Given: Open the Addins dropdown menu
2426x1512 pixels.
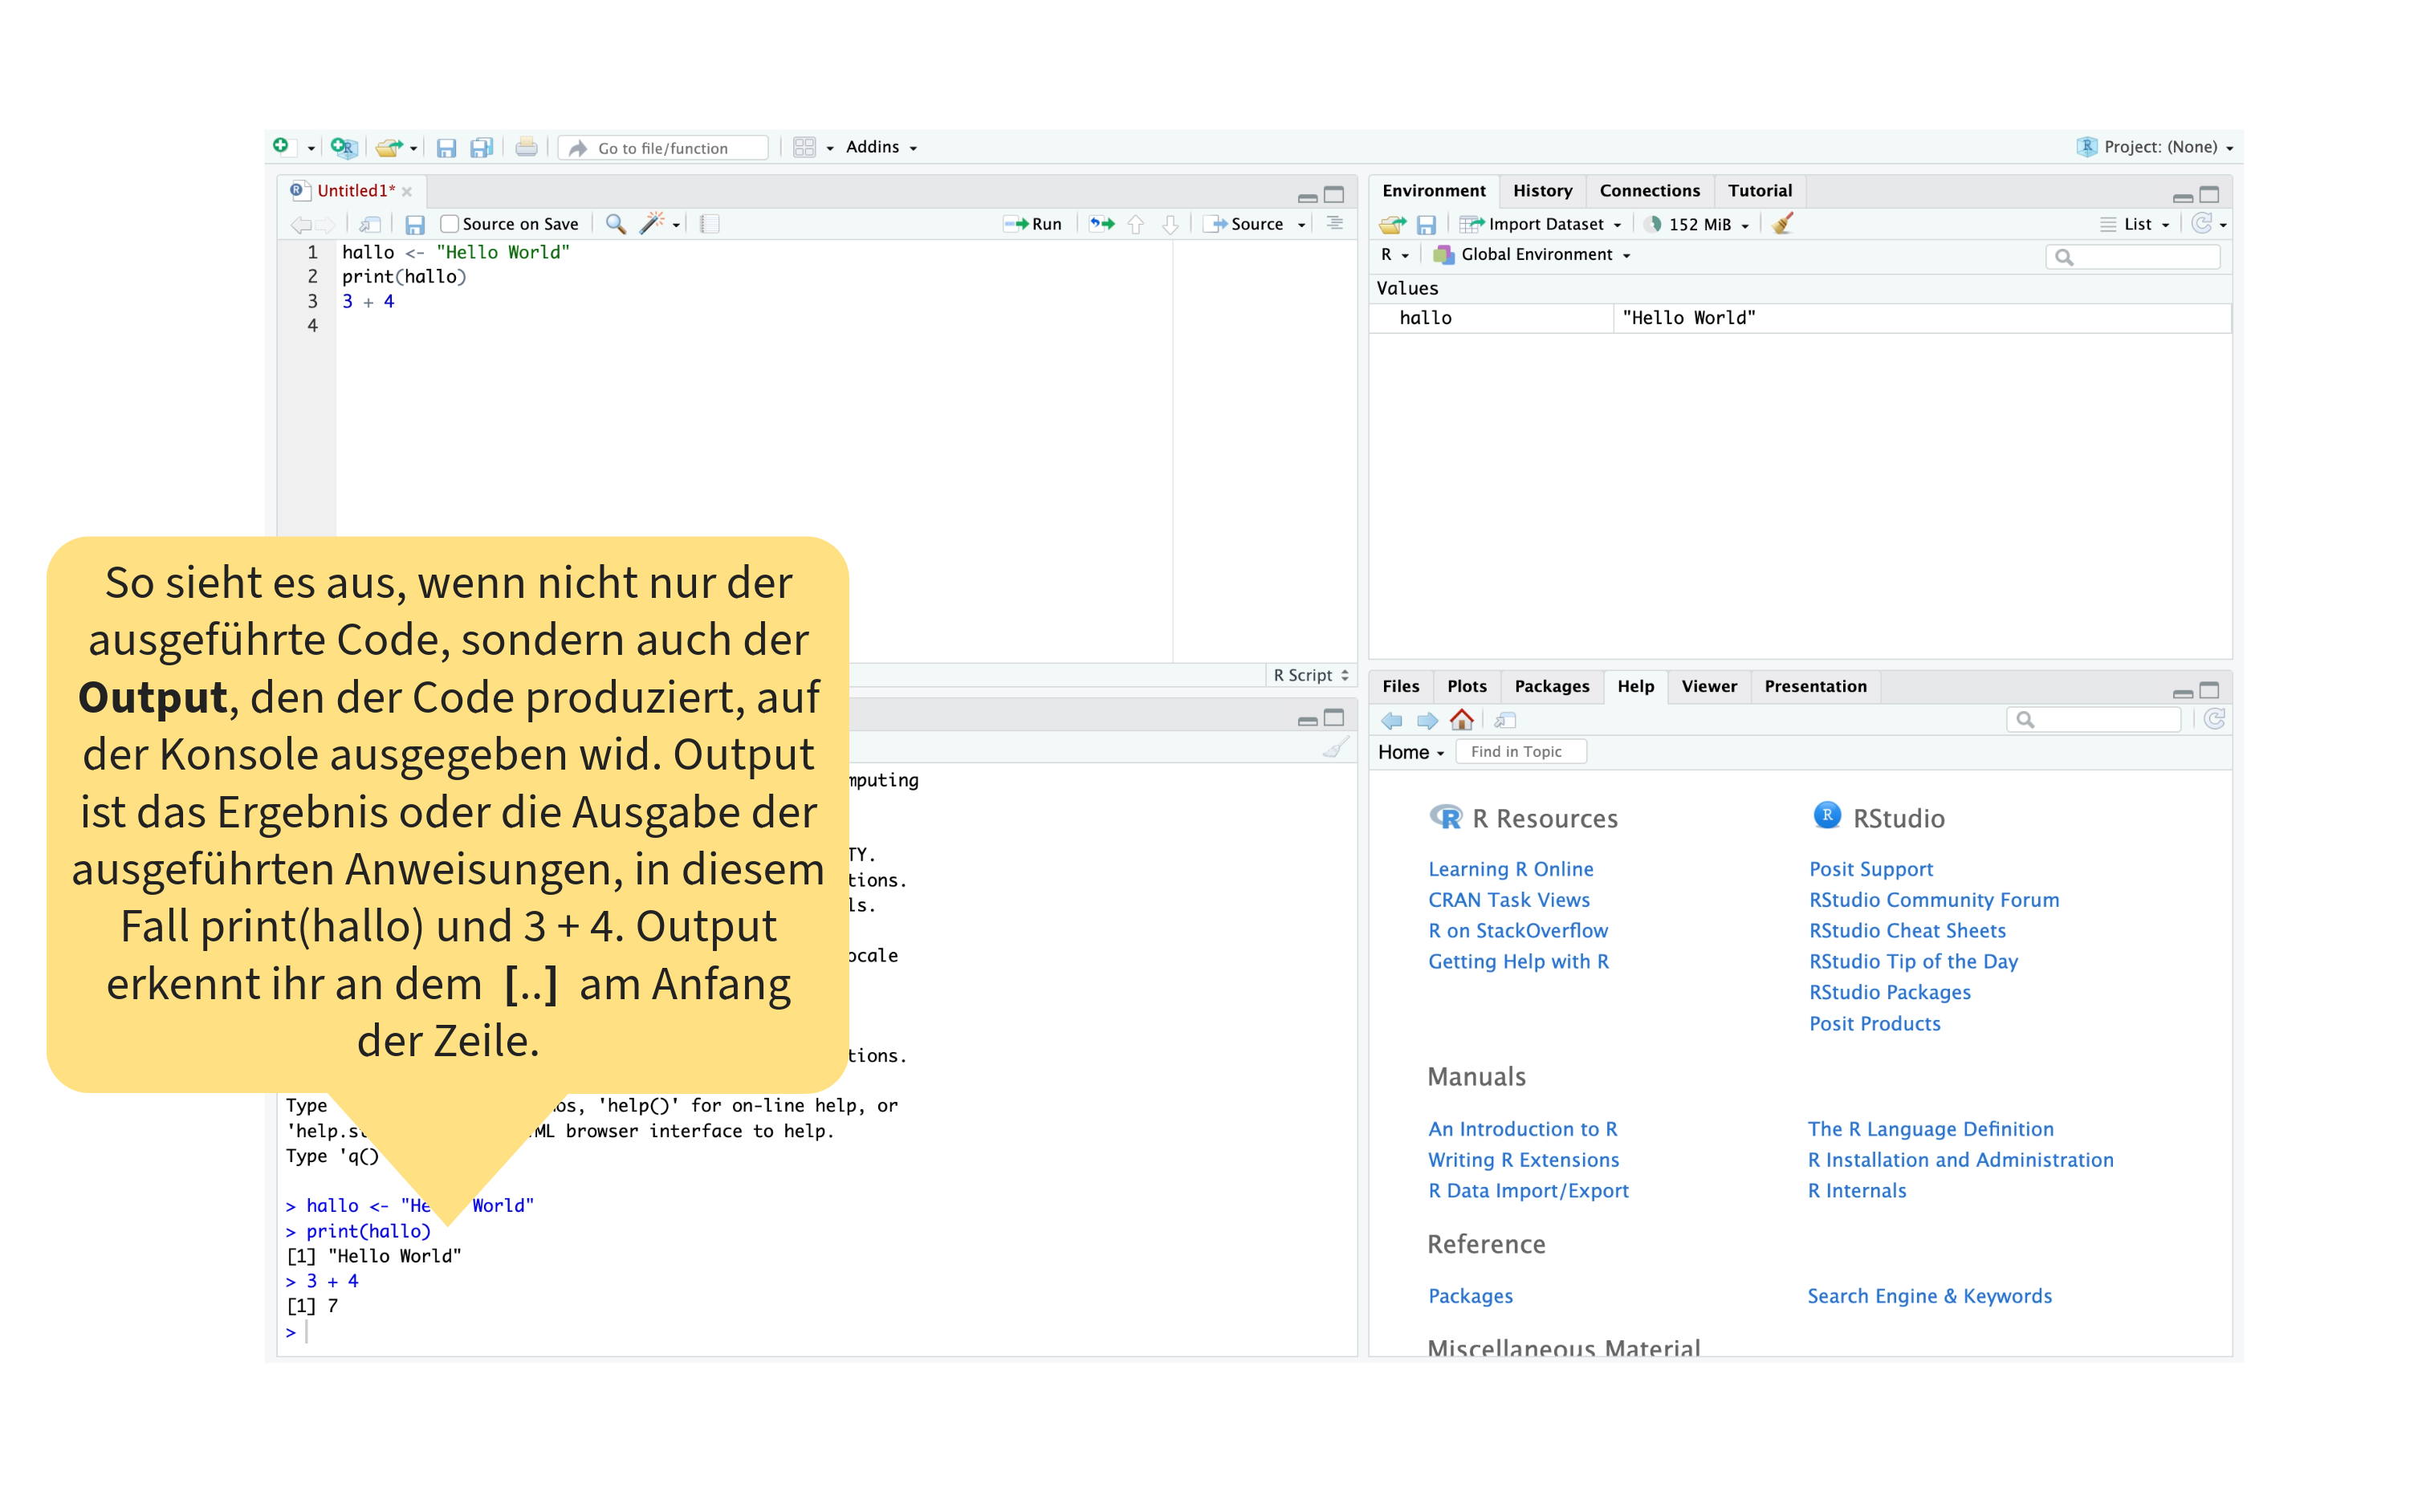Looking at the screenshot, I should 880,147.
